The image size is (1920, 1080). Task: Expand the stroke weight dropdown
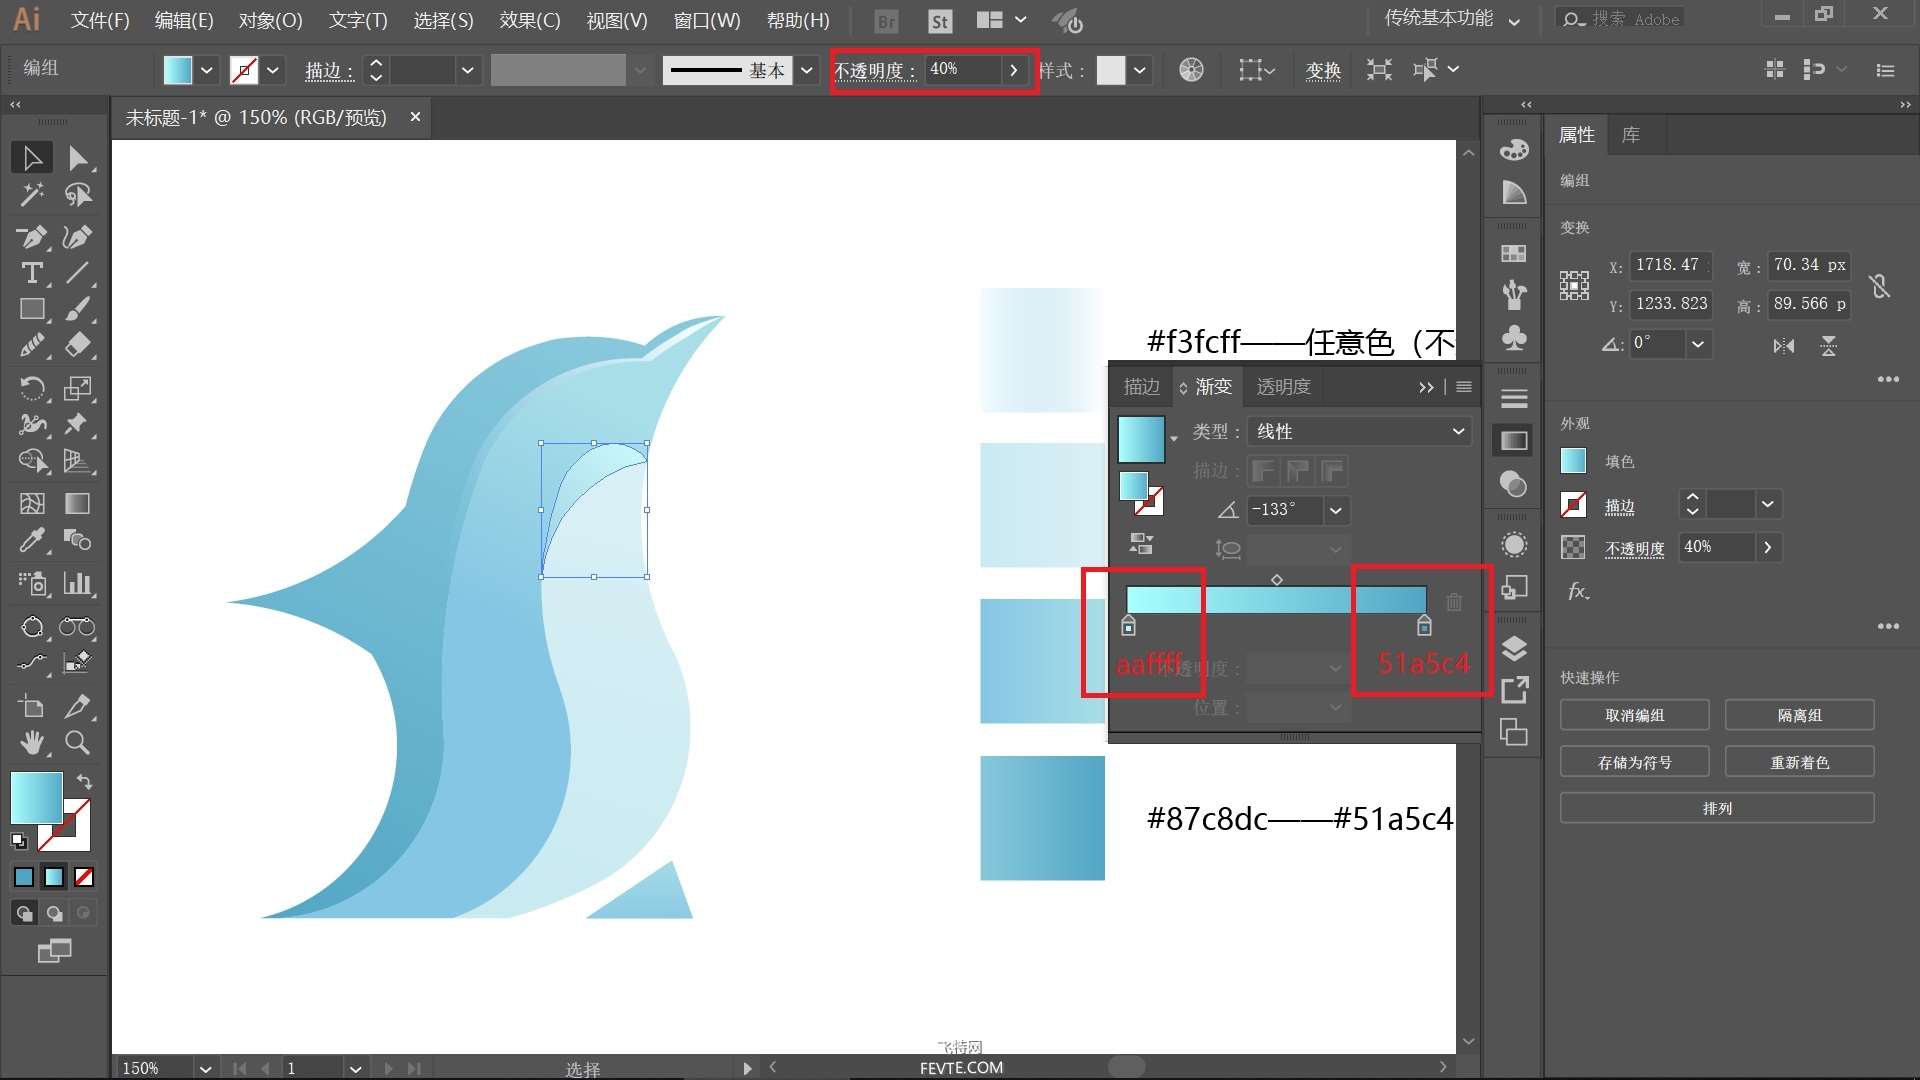click(466, 70)
